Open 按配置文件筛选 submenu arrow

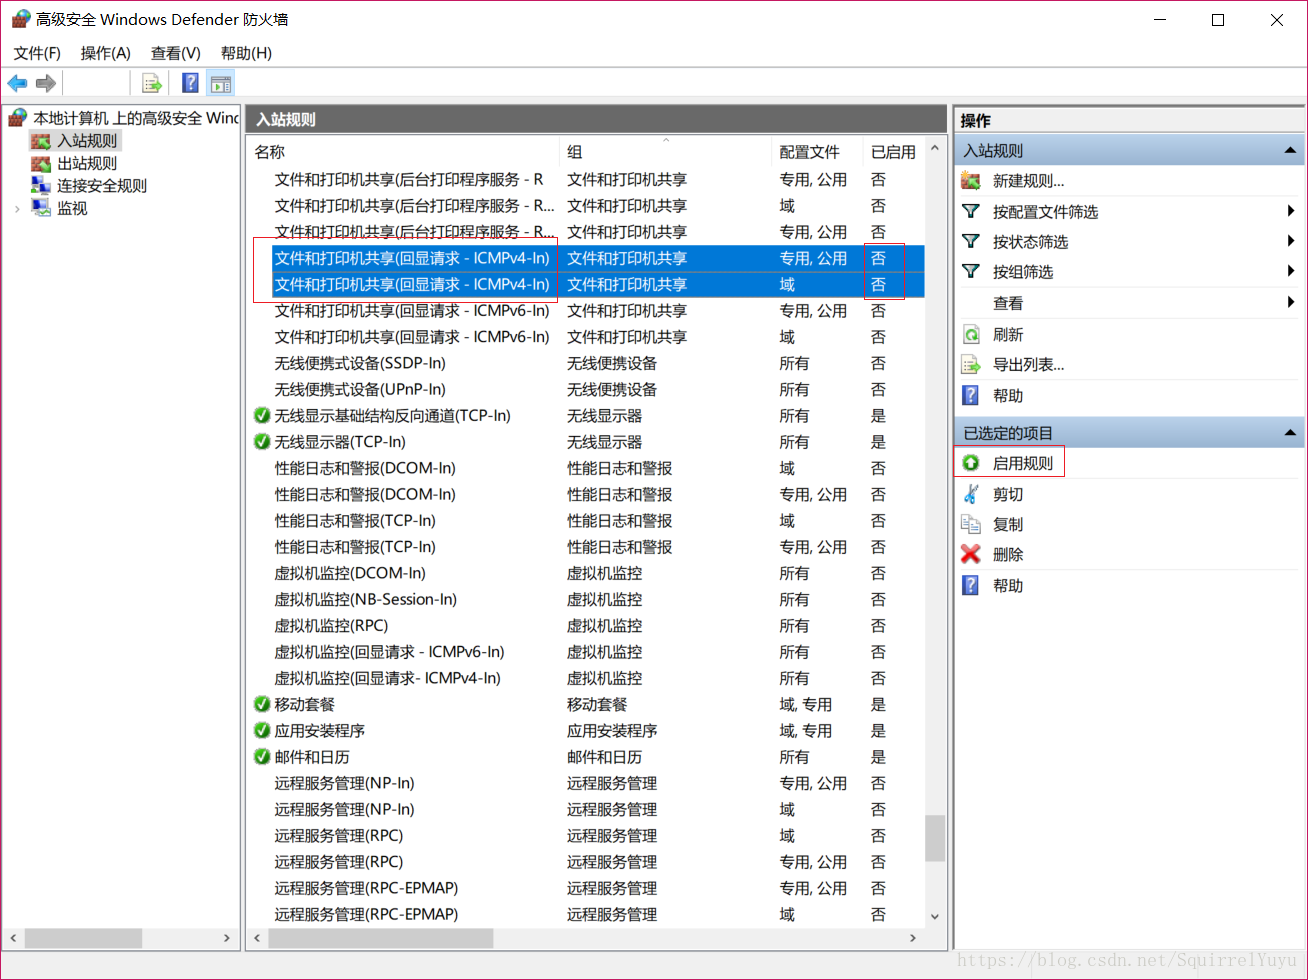click(x=1292, y=211)
